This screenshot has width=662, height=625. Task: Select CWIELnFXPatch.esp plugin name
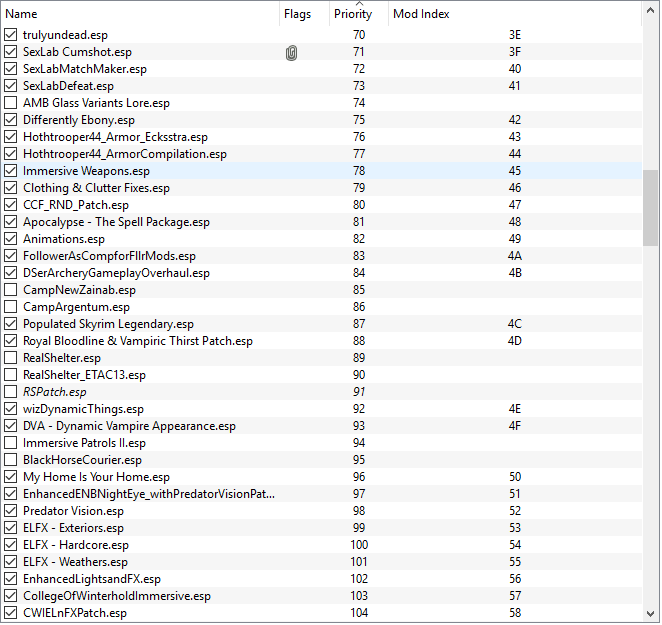coord(75,613)
